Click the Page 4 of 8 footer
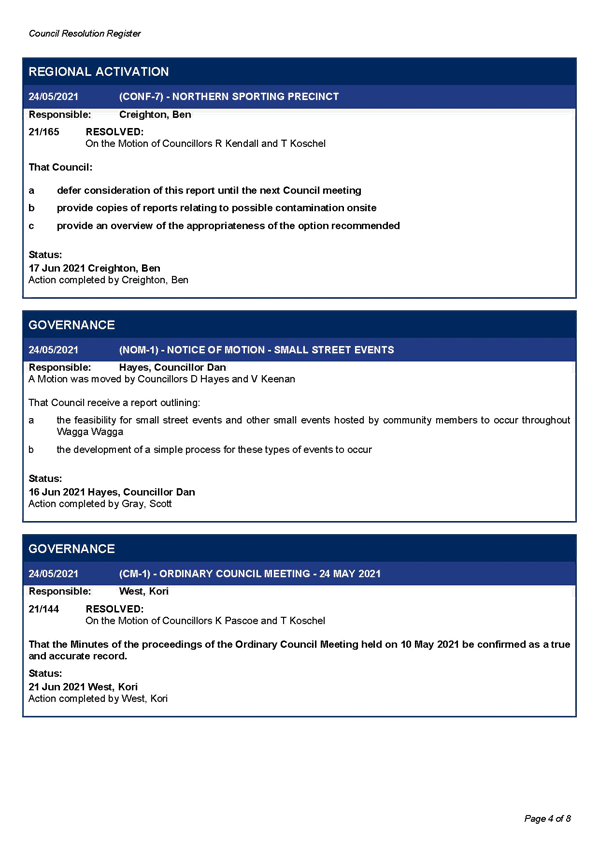Image resolution: width=599 pixels, height=848 pixels. tap(547, 819)
